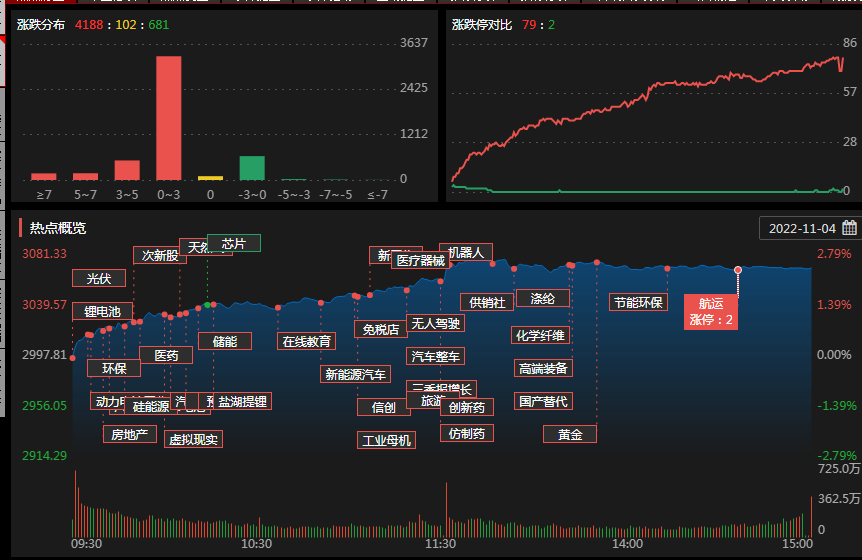This screenshot has width=862, height=560.
Task: Click the 14:00 time axis label
Action: 627,544
